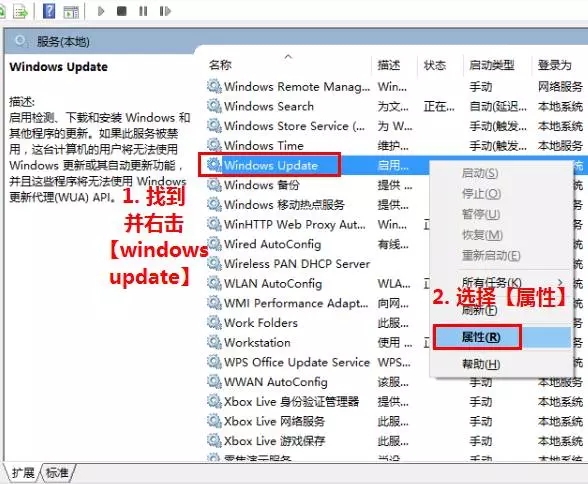
Task: Click the export list toolbar icon
Action: point(21,12)
